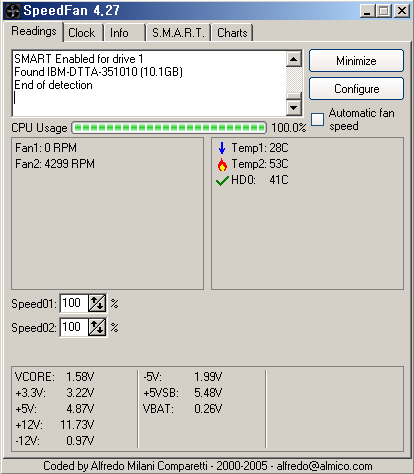Click the VBAT 0.26V reading
The width and height of the screenshot is (414, 474).
pos(183,409)
